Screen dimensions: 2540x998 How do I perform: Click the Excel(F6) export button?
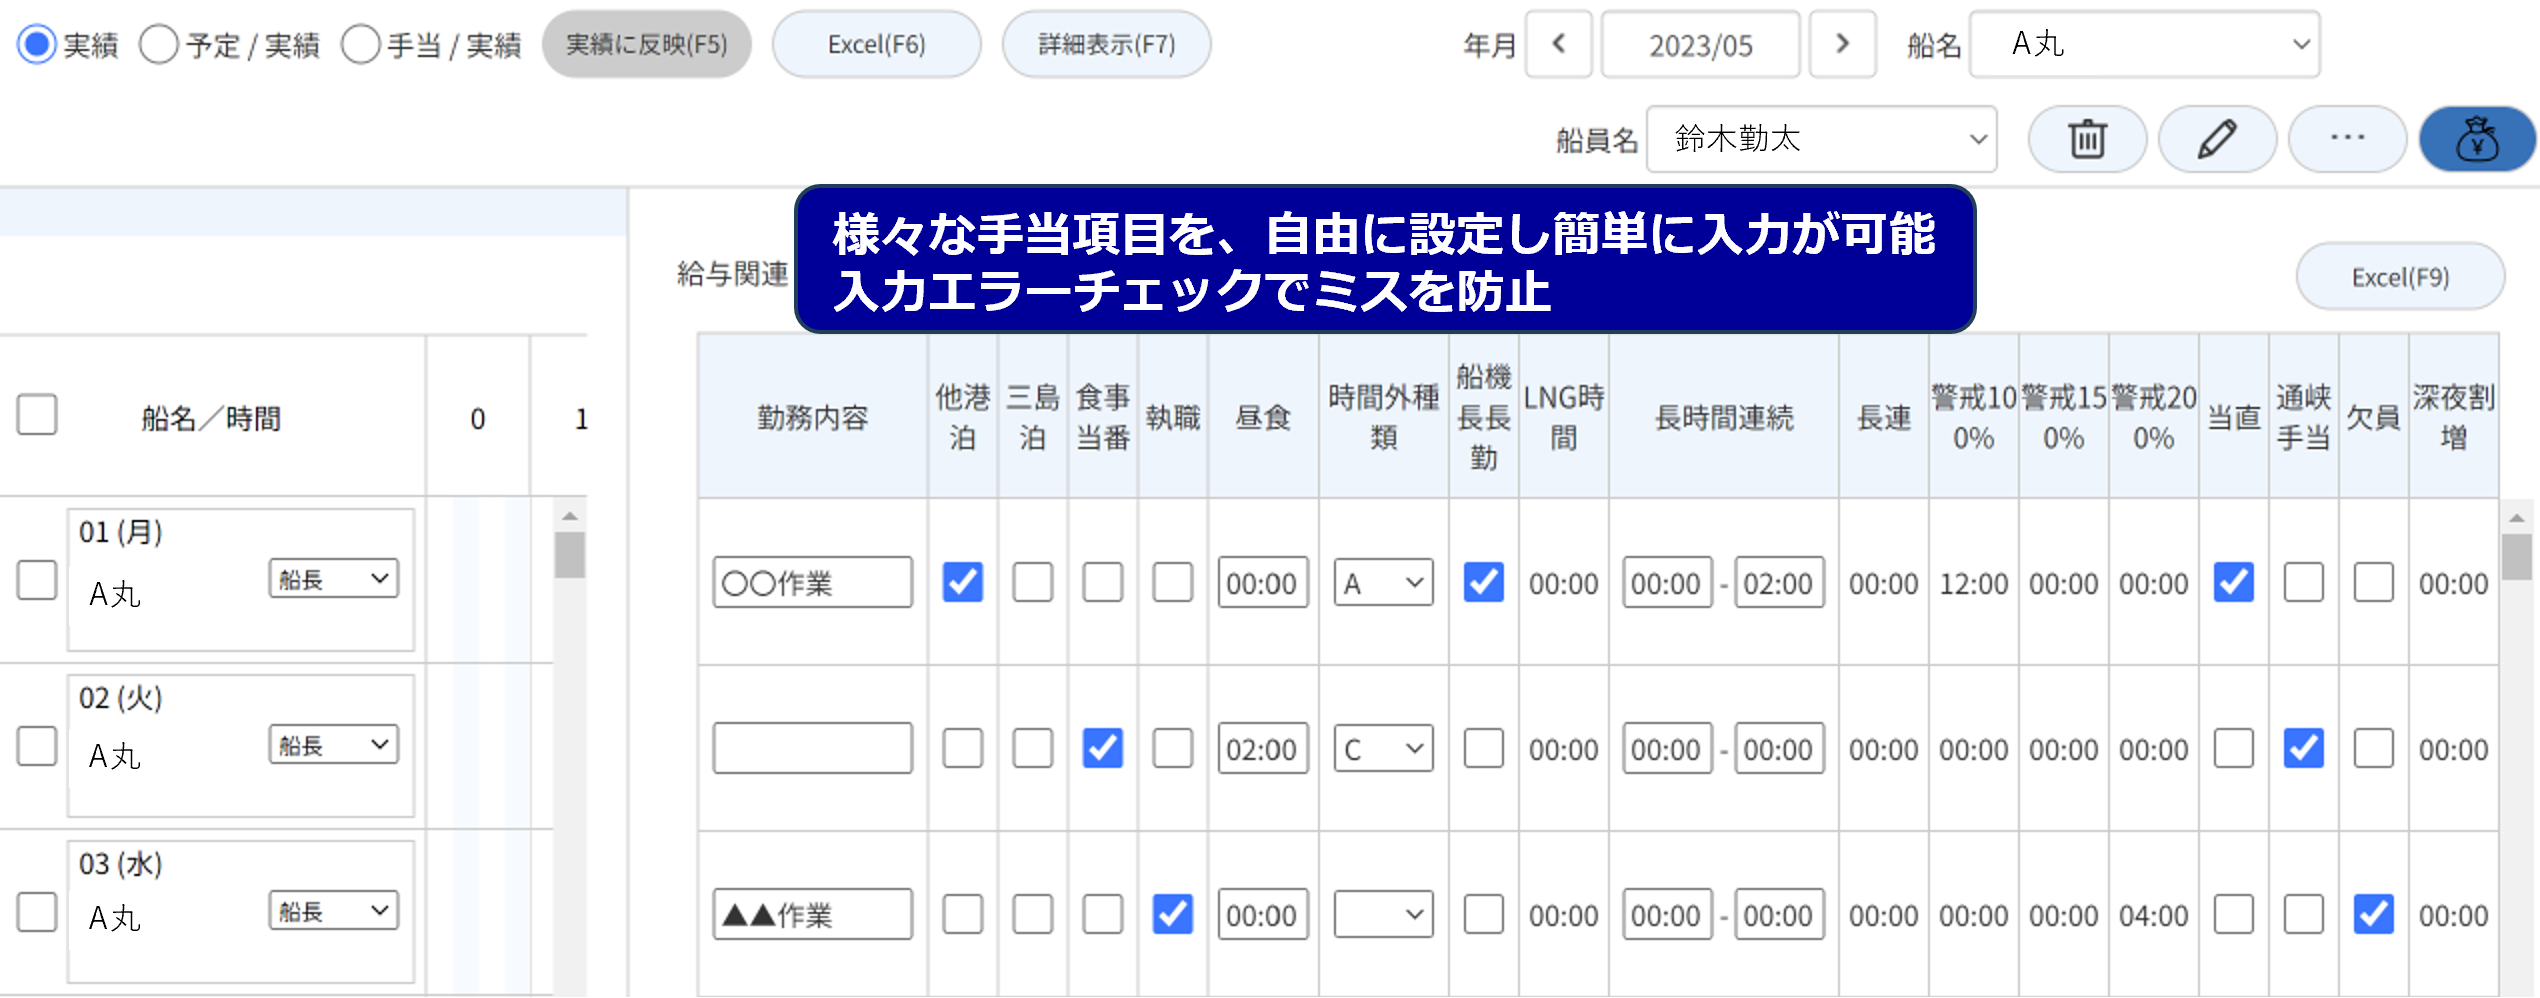point(876,44)
